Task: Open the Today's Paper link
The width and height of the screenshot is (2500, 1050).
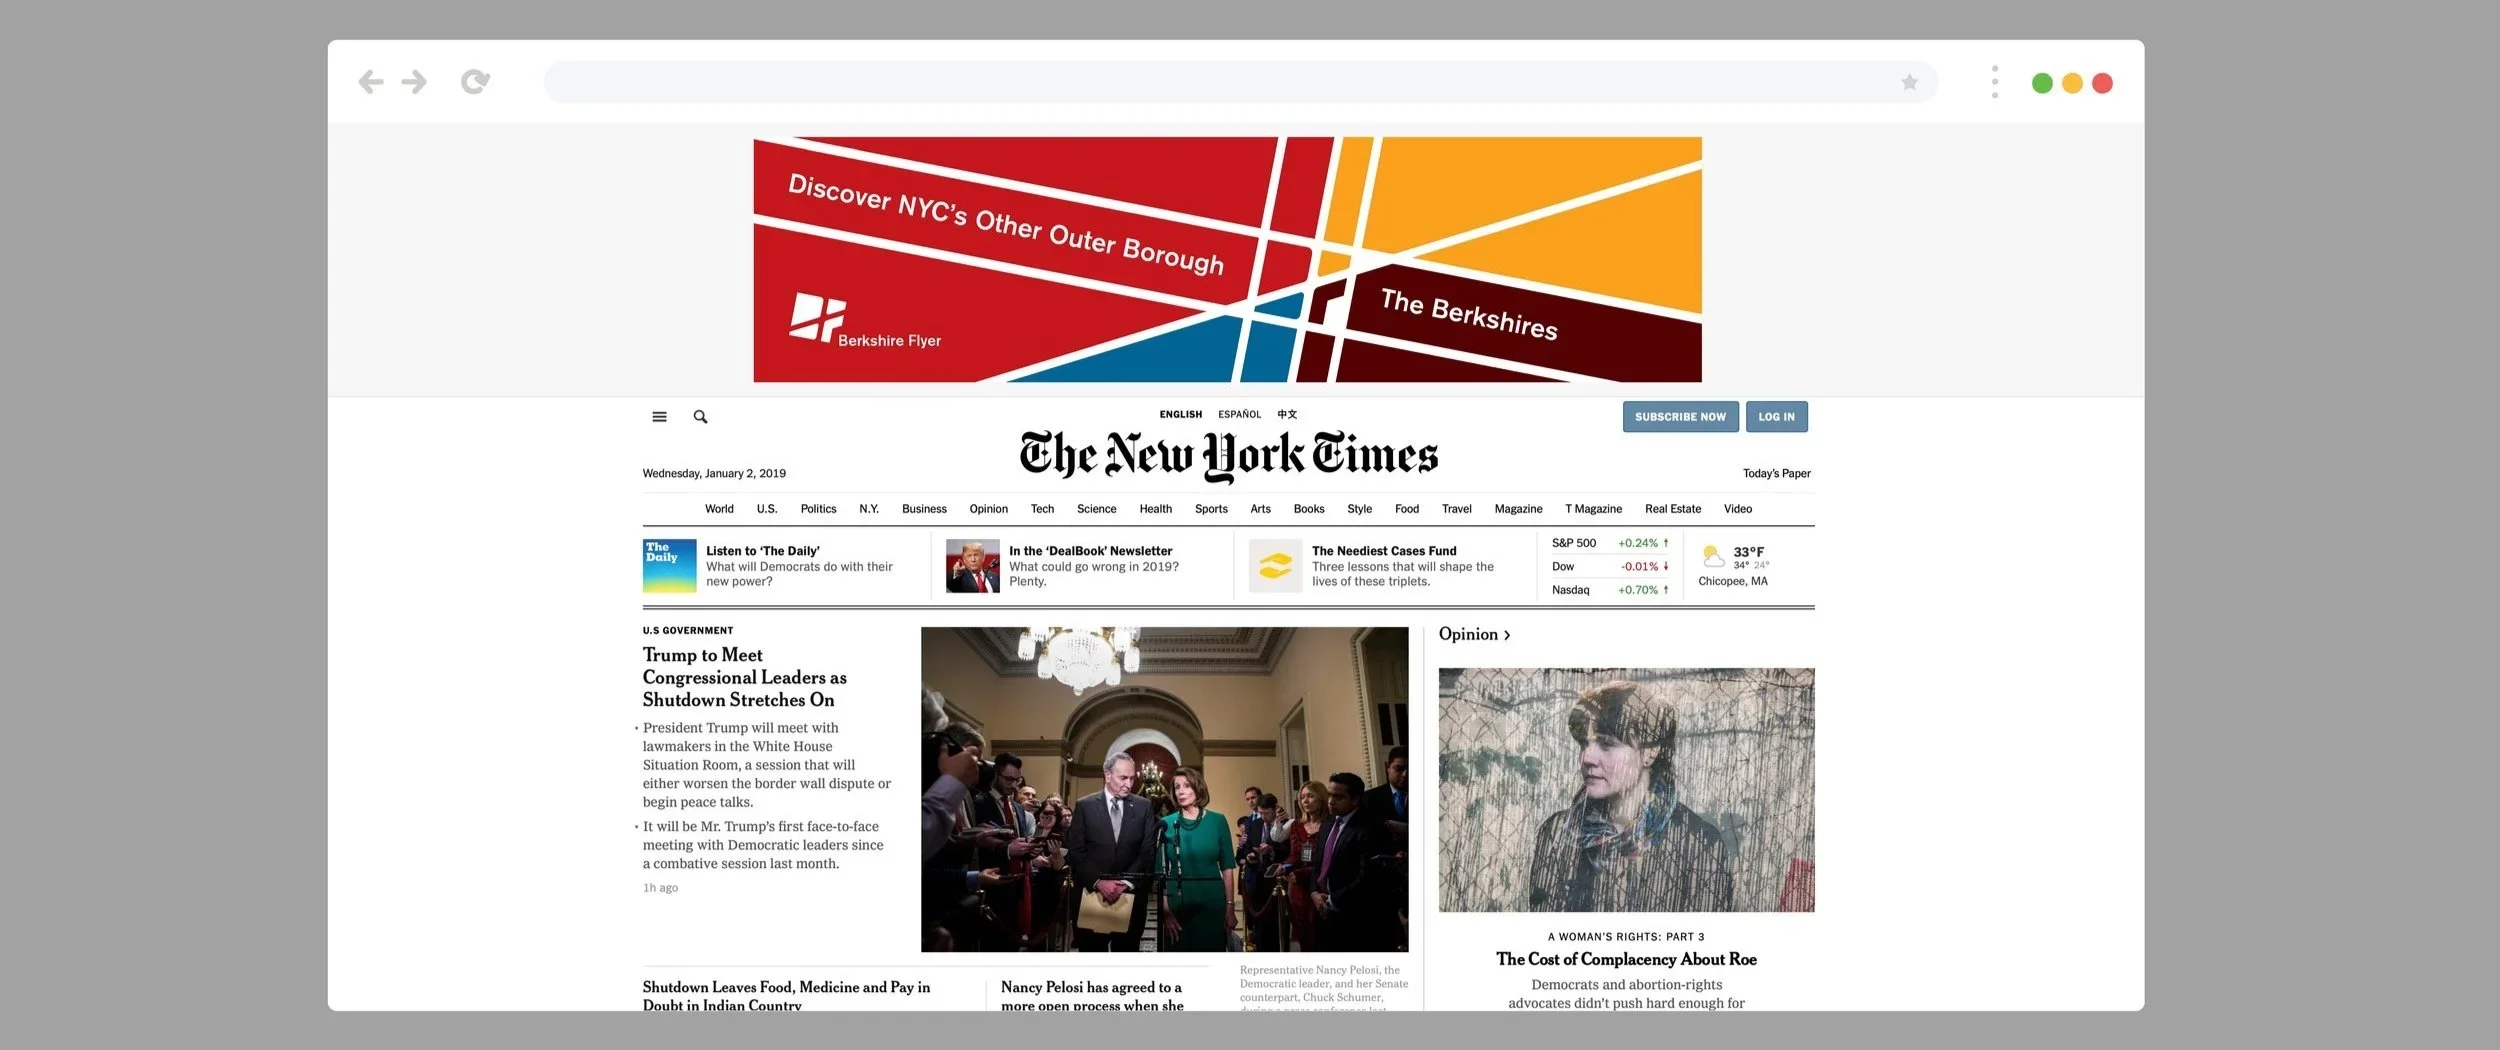Action: point(1776,474)
